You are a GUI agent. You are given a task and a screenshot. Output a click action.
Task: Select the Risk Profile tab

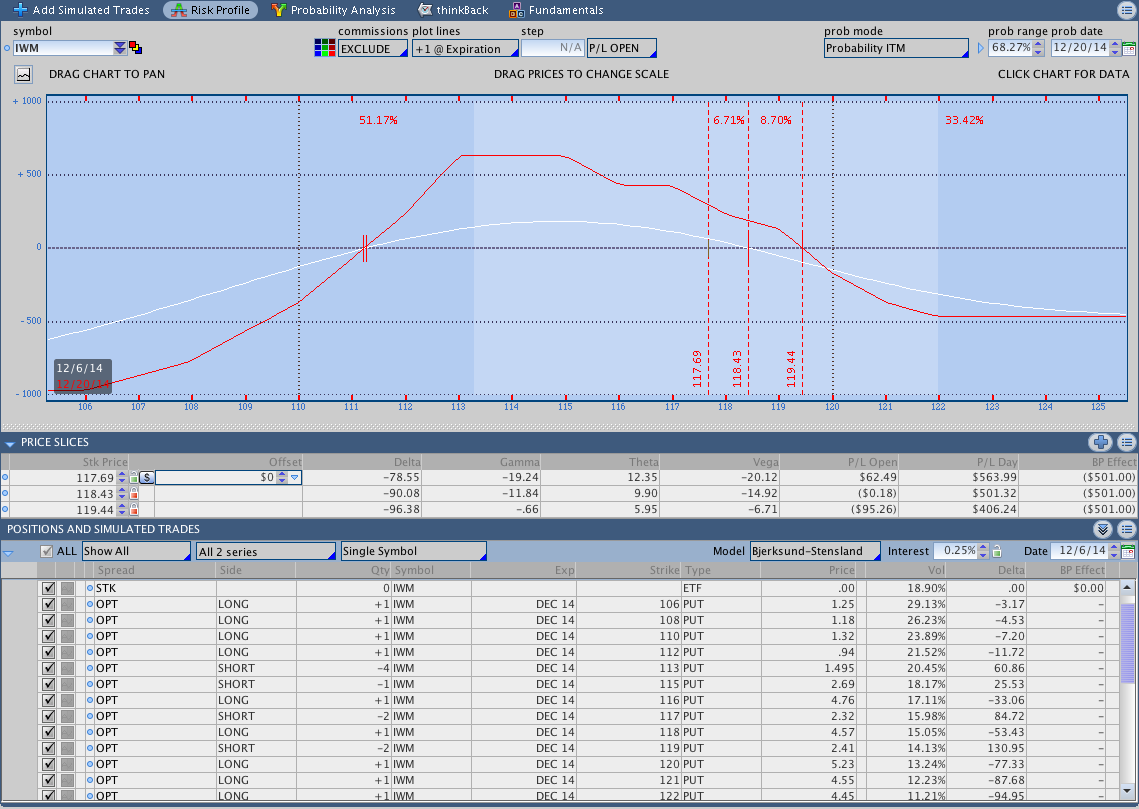pyautogui.click(x=211, y=10)
